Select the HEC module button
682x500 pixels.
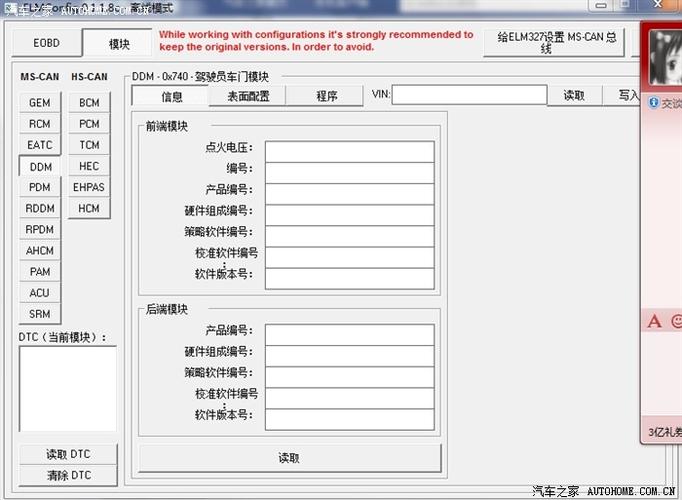89,166
